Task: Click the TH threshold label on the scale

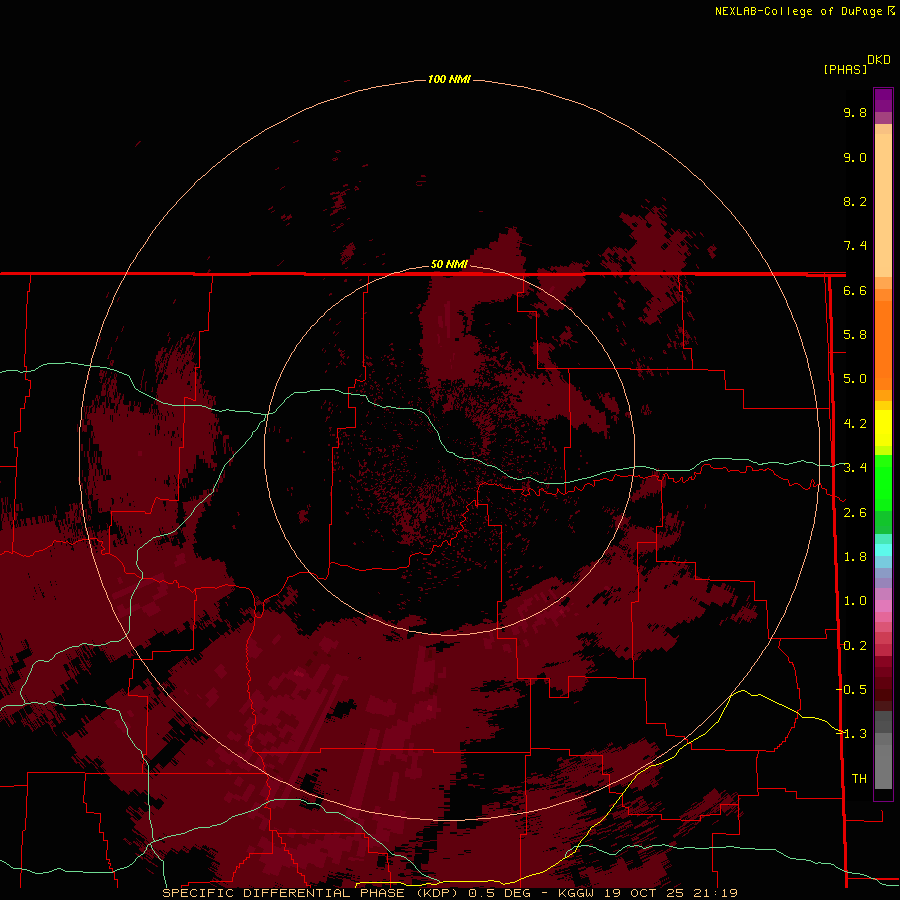Action: 859,779
